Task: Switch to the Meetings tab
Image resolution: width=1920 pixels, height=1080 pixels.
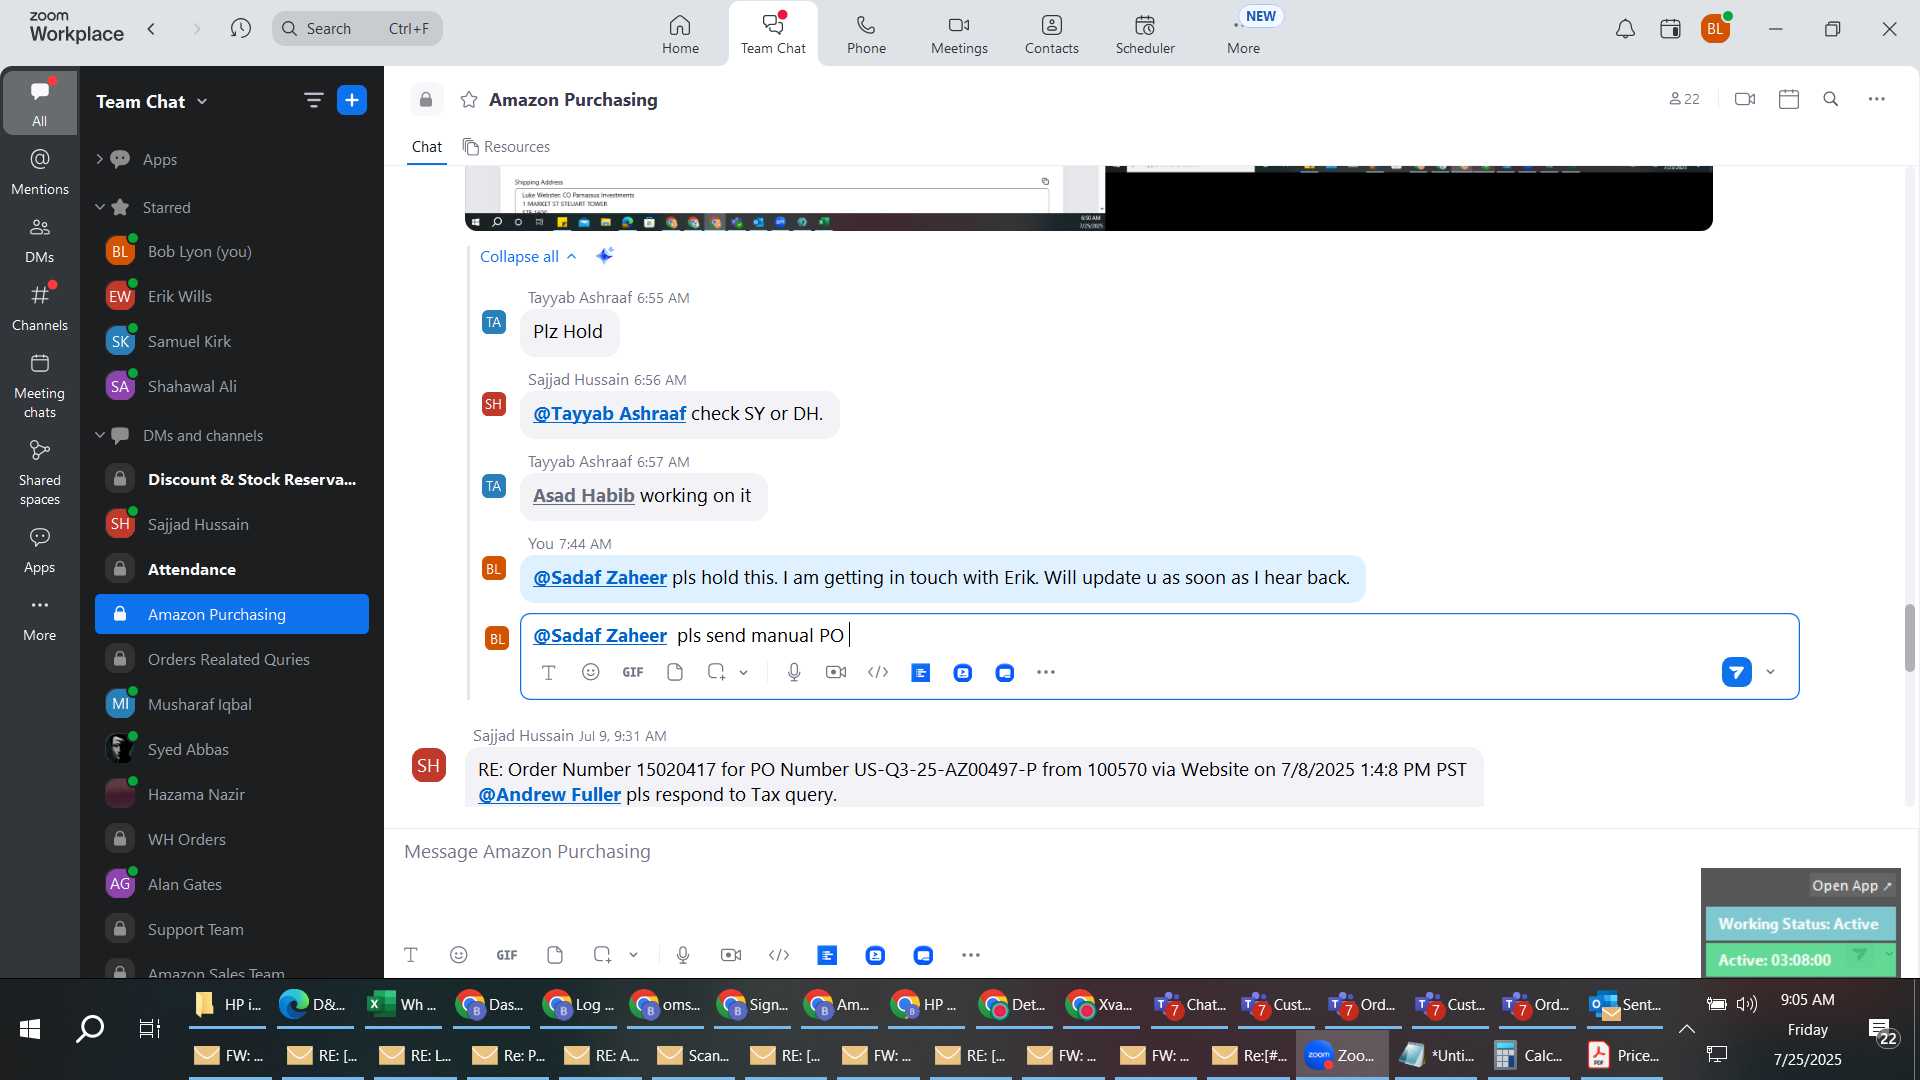Action: tap(959, 34)
